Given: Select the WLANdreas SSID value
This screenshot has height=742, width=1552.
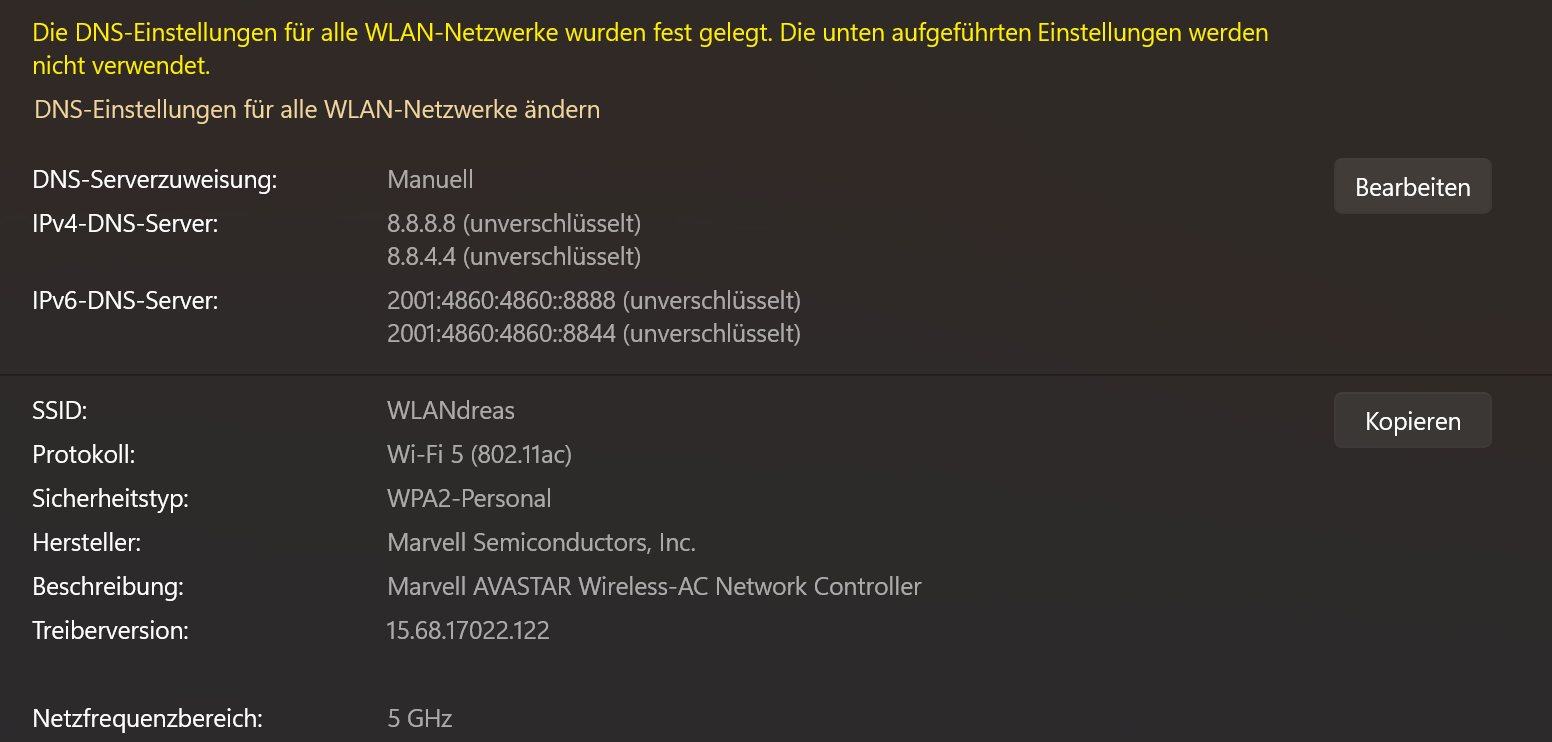Looking at the screenshot, I should click(451, 410).
